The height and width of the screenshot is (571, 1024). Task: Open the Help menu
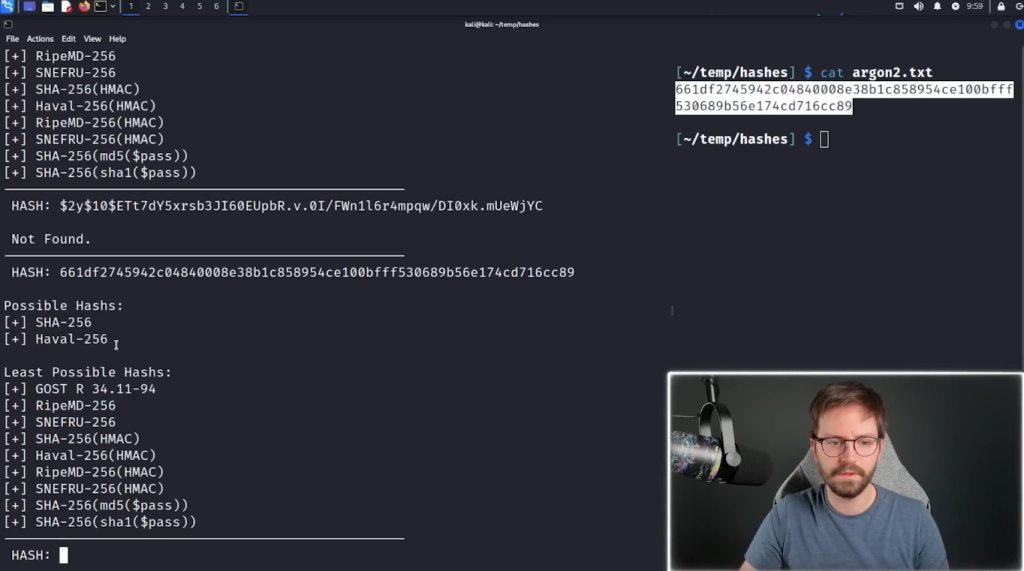click(118, 39)
